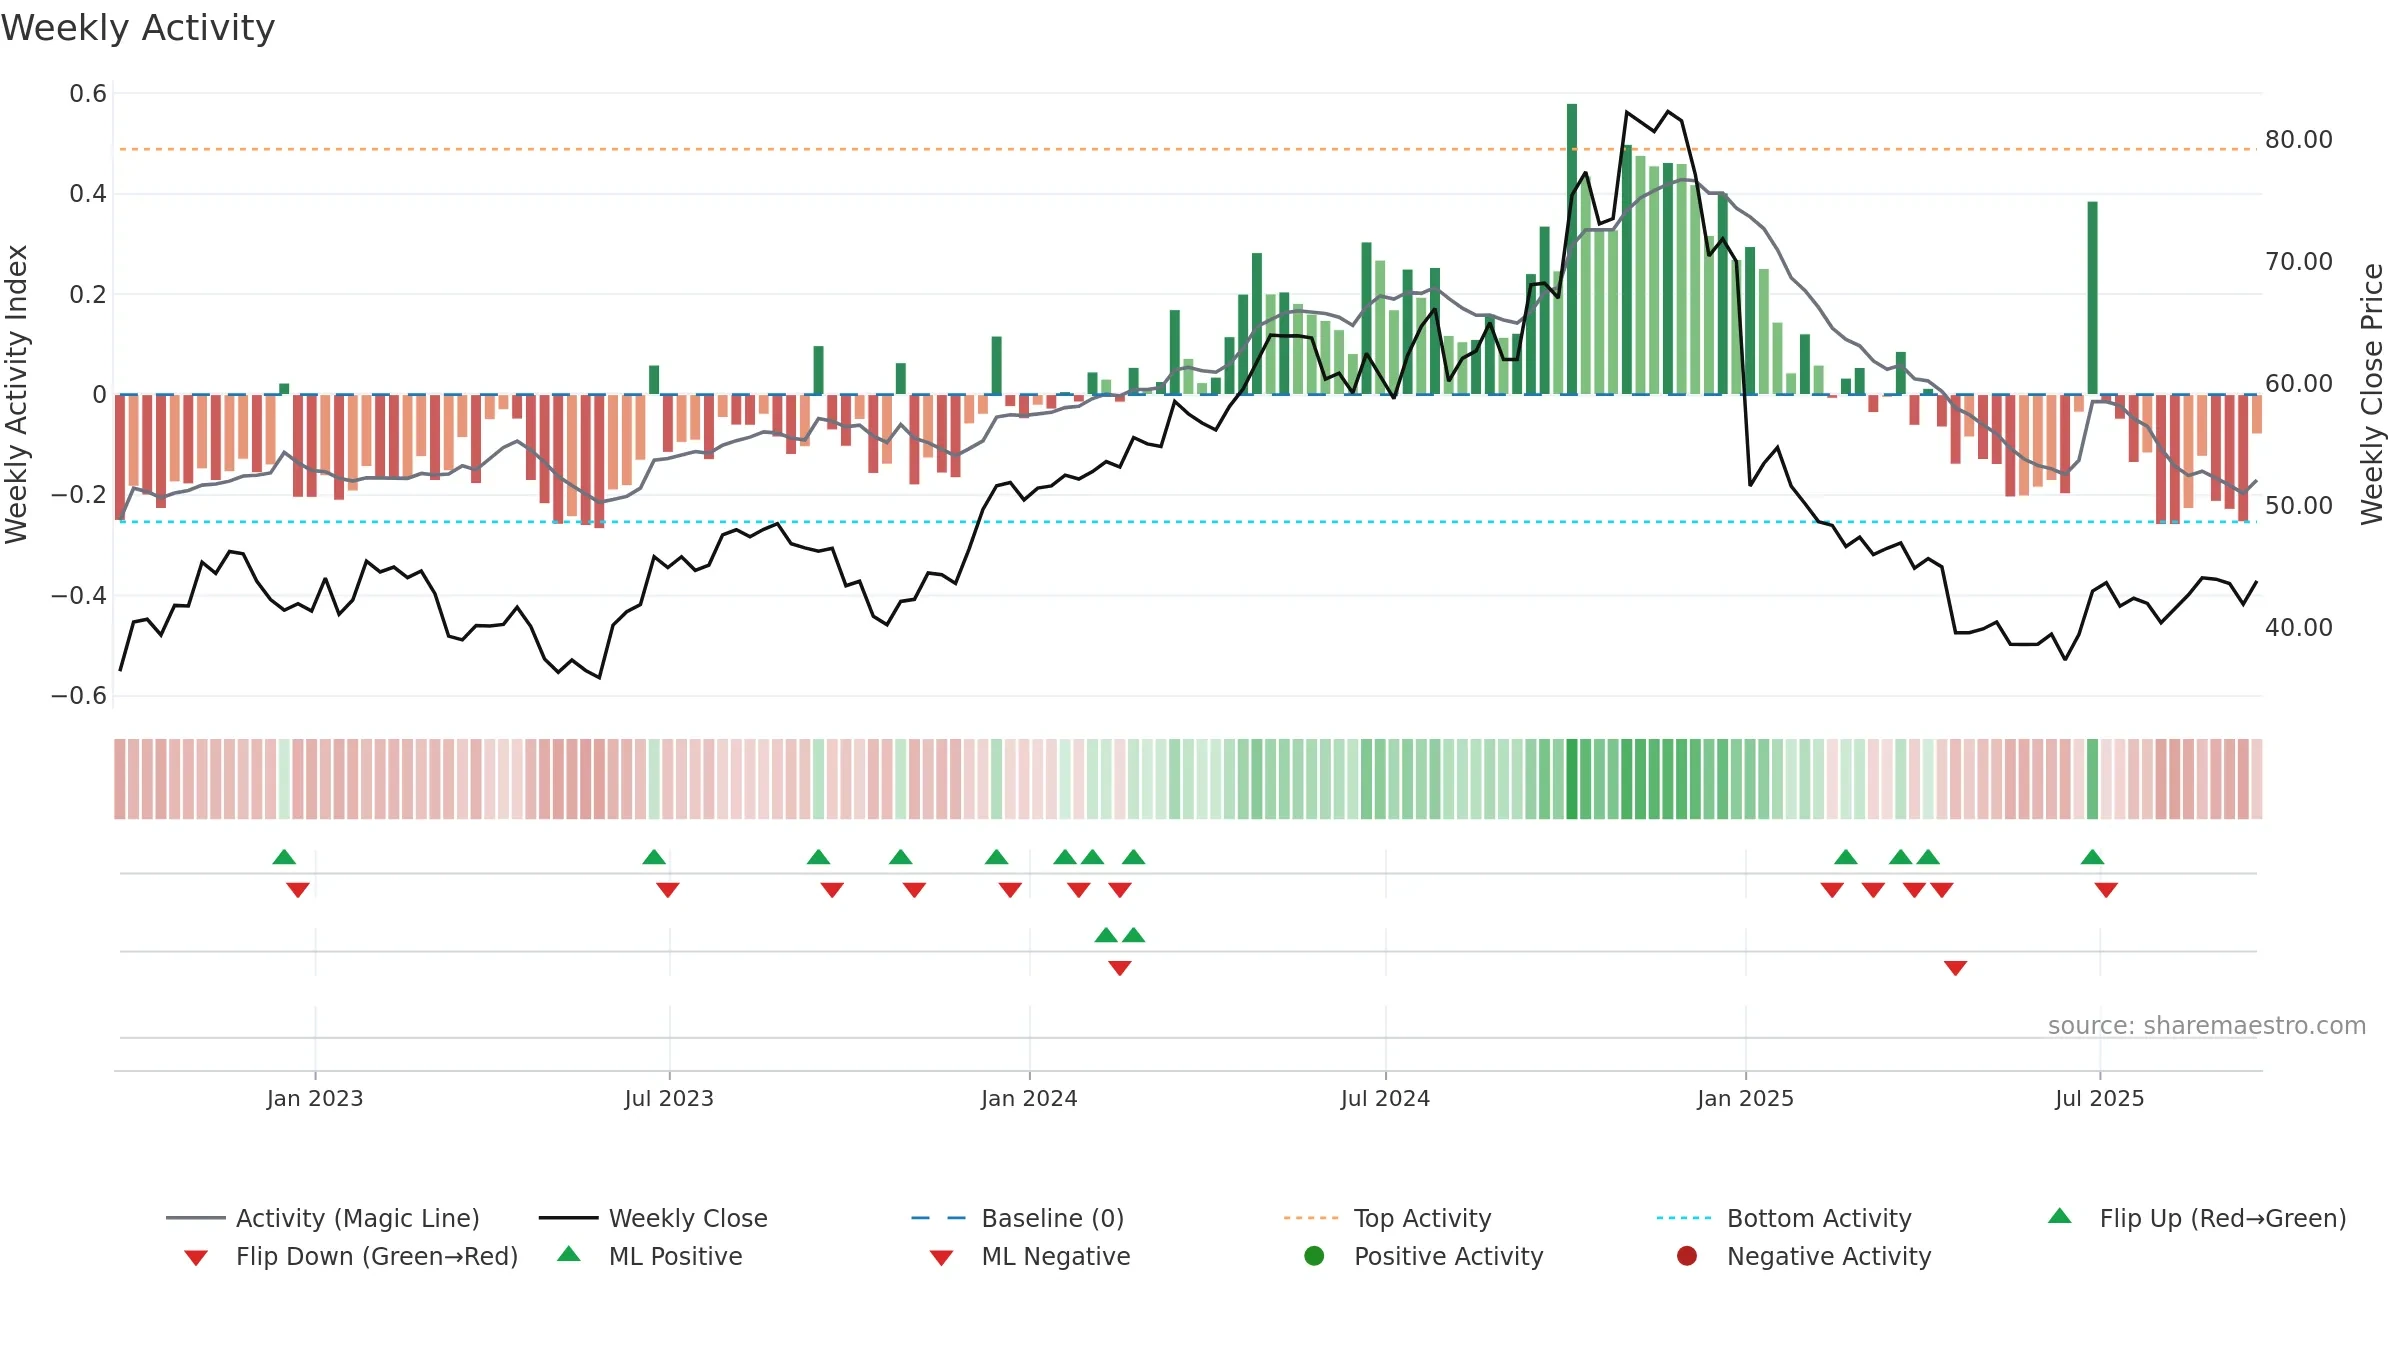
Task: Click the Negative Activity red circle legend icon
Action: tap(1687, 1255)
